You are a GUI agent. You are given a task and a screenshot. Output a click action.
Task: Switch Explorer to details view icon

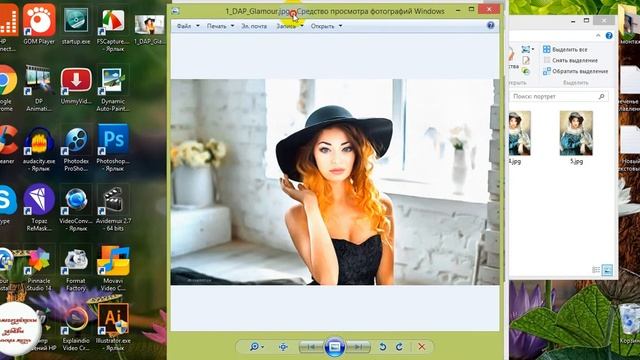point(596,270)
